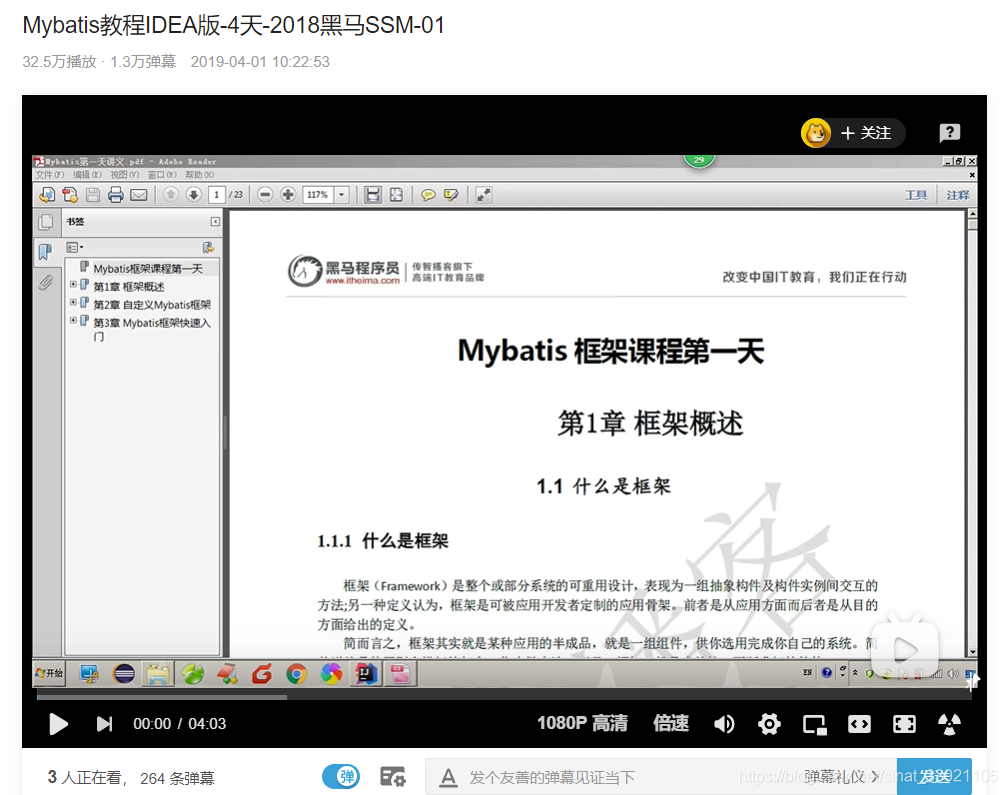The height and width of the screenshot is (795, 1008).
Task: Open the player settings gear
Action: (x=769, y=724)
